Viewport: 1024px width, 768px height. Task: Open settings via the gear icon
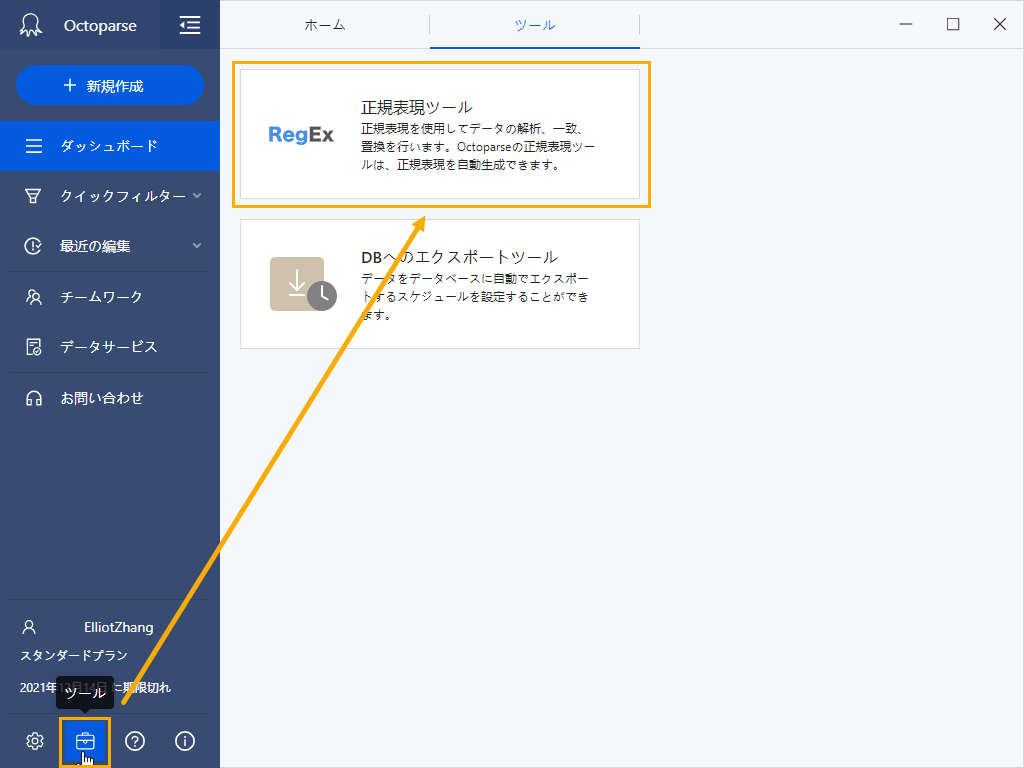35,741
